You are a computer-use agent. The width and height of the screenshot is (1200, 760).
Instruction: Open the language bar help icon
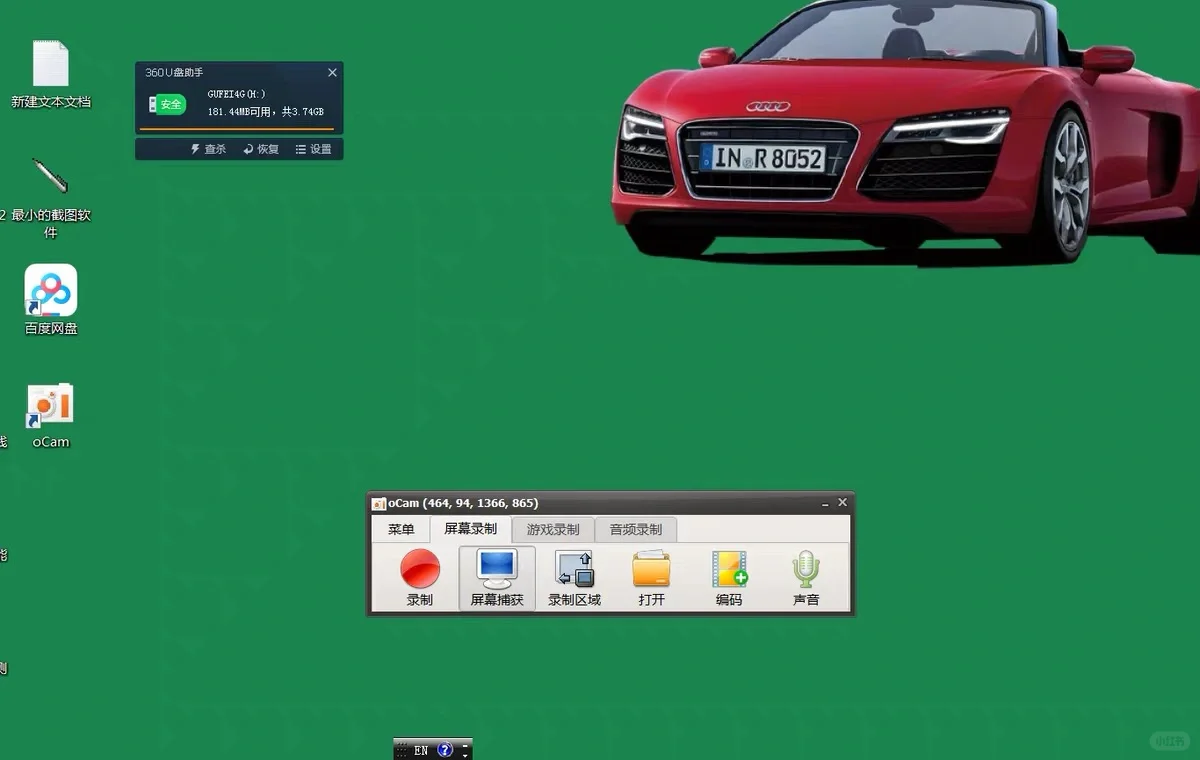pyautogui.click(x=446, y=750)
